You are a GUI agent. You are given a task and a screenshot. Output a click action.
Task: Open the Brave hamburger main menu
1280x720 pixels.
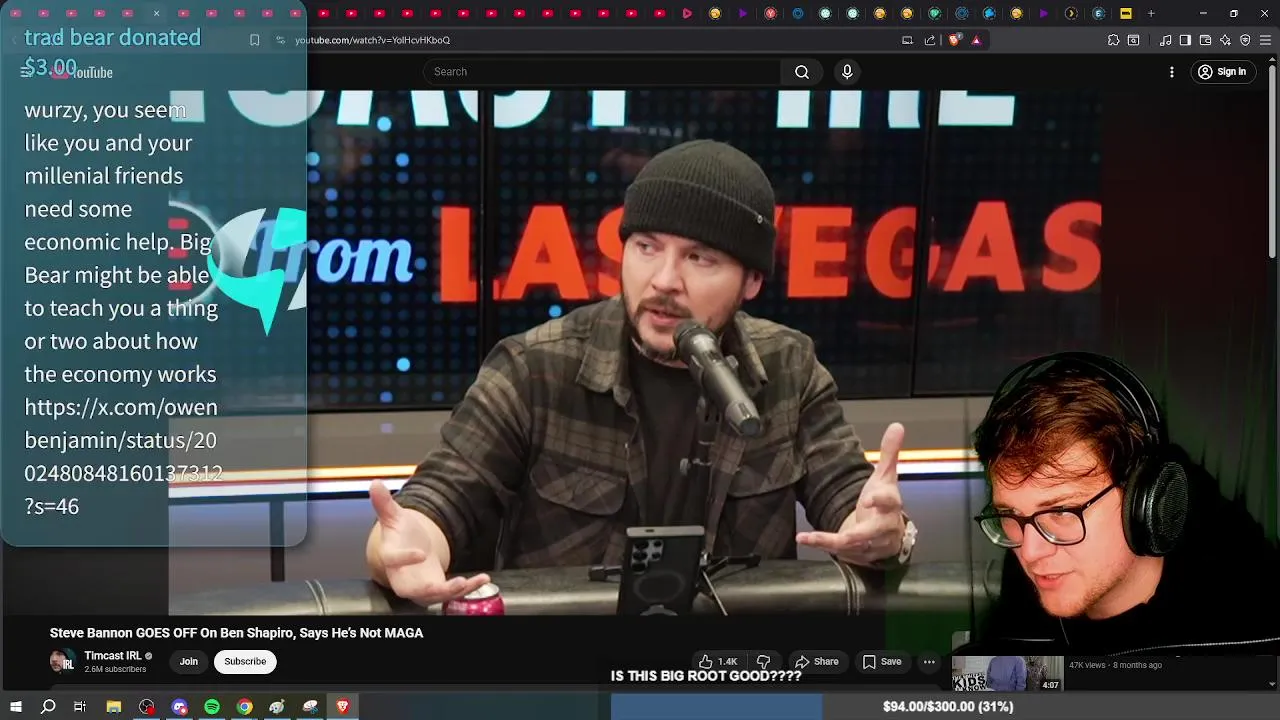click(1265, 40)
